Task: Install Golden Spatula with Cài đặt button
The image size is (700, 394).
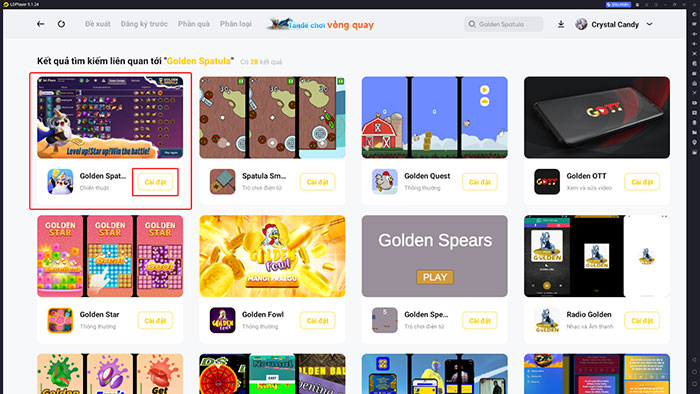Action: click(155, 182)
